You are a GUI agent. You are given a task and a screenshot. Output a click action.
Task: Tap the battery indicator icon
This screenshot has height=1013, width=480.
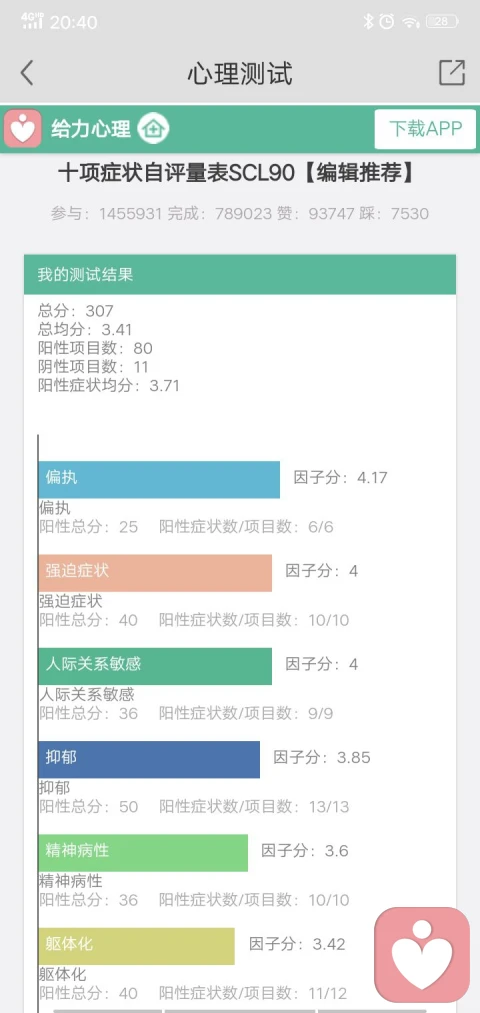pos(443,22)
